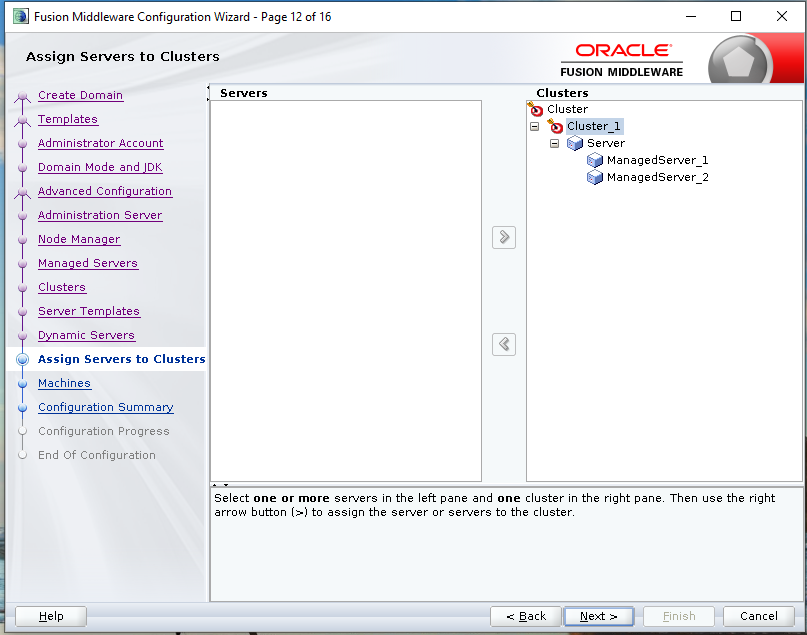Click the Next button
Image resolution: width=807 pixels, height=635 pixels.
tap(599, 616)
